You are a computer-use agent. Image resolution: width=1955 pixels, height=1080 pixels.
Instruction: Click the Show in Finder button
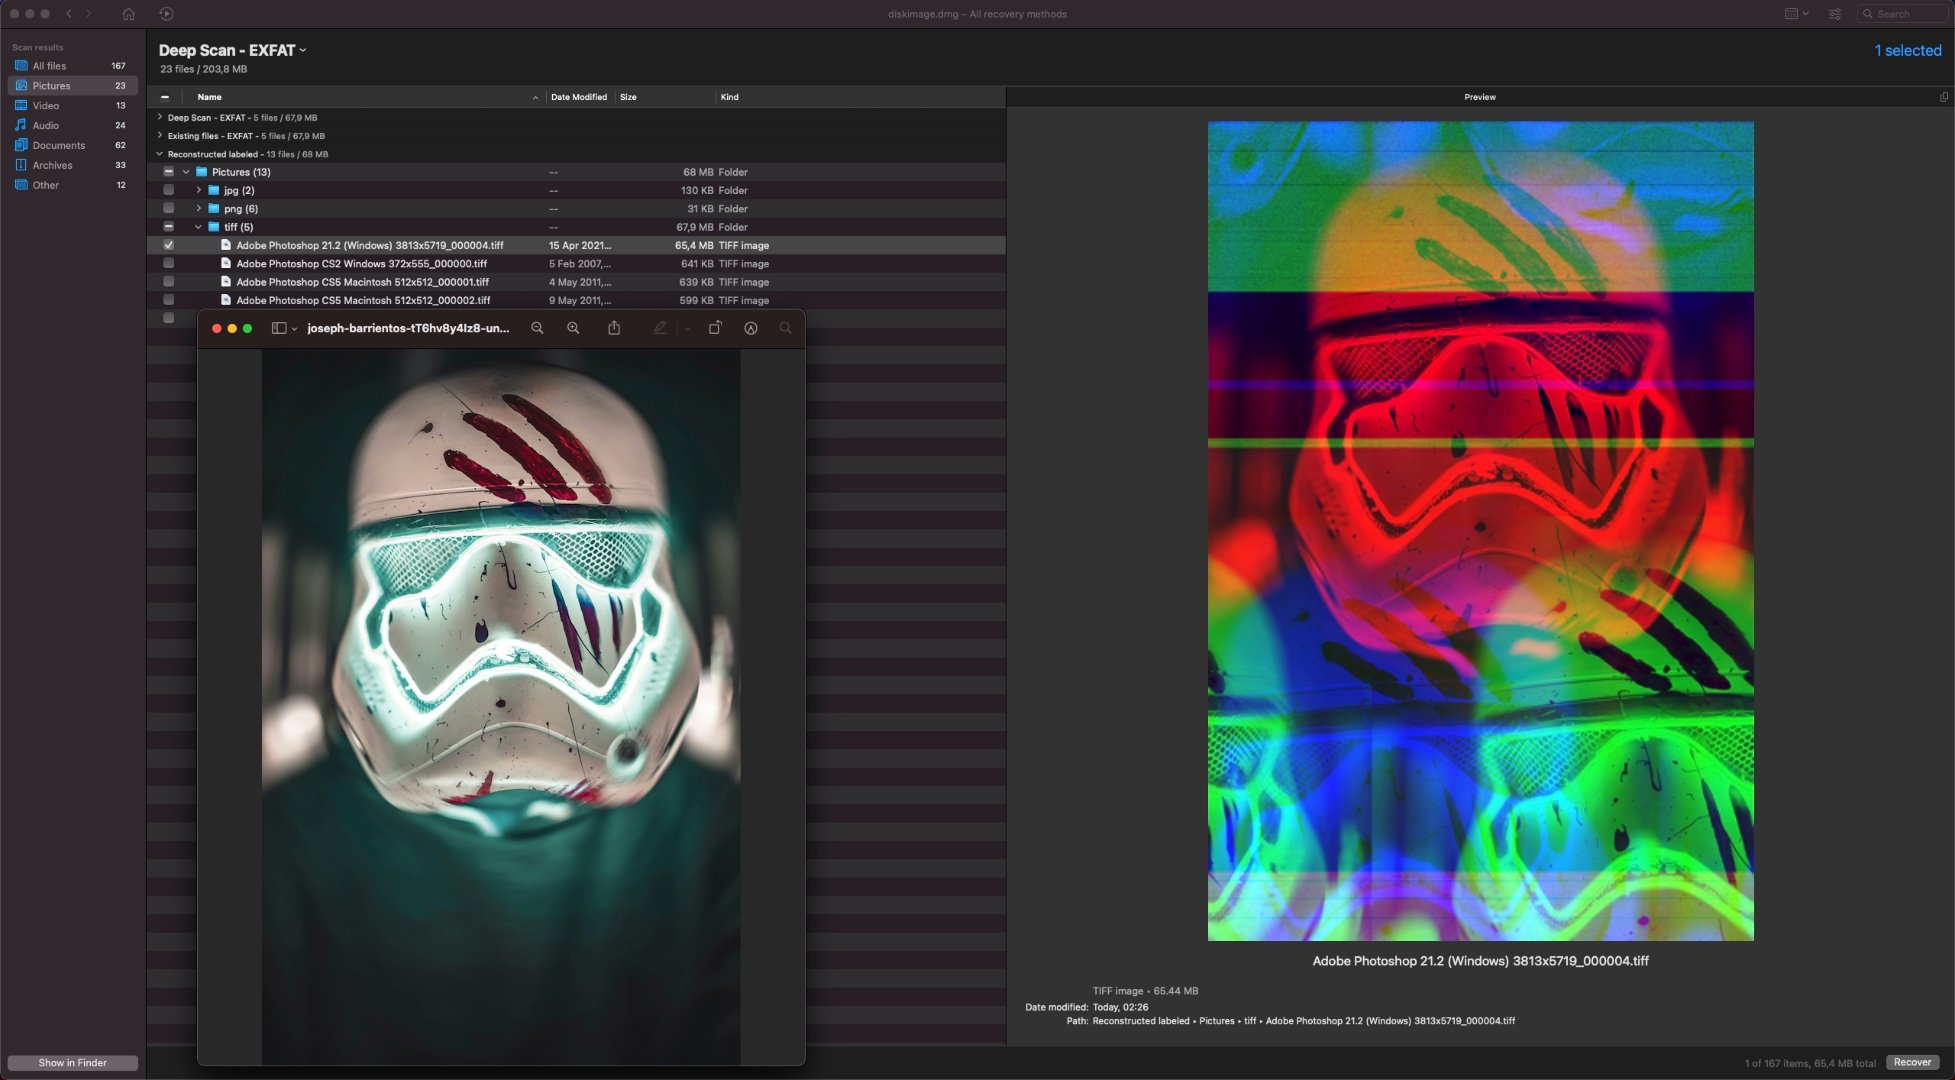click(72, 1062)
